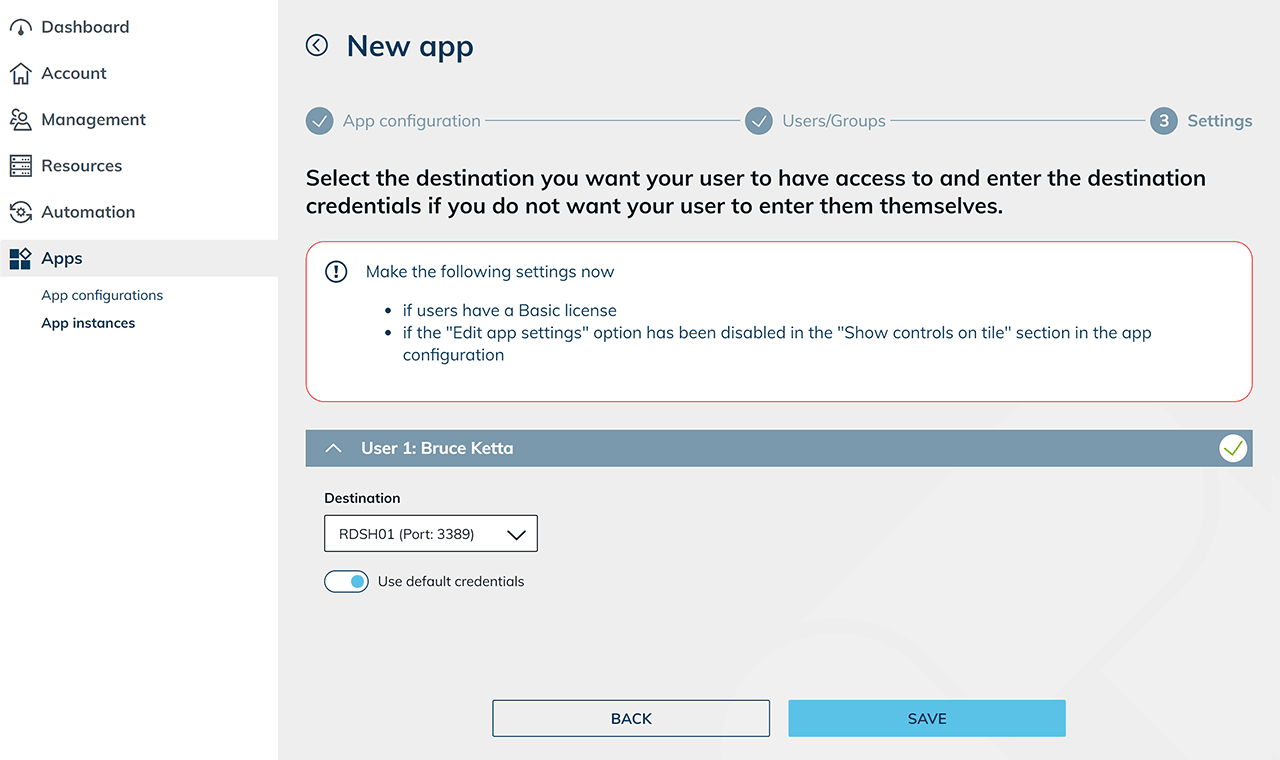Click the BACK button

click(x=631, y=718)
